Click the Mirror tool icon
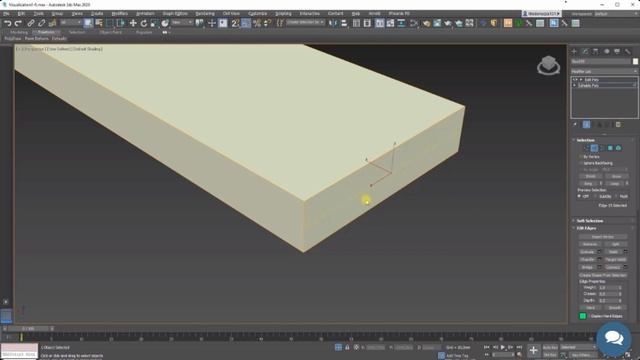The image size is (640, 360). [333, 23]
